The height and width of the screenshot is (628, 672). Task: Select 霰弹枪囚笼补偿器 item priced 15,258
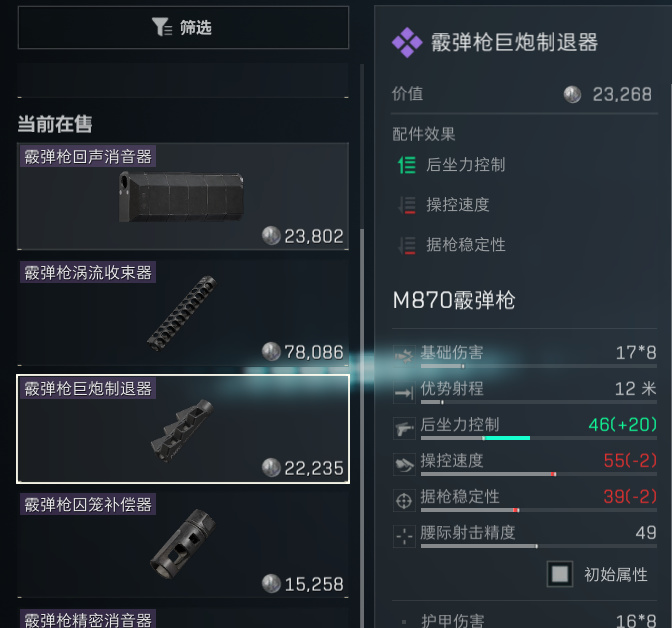183,544
